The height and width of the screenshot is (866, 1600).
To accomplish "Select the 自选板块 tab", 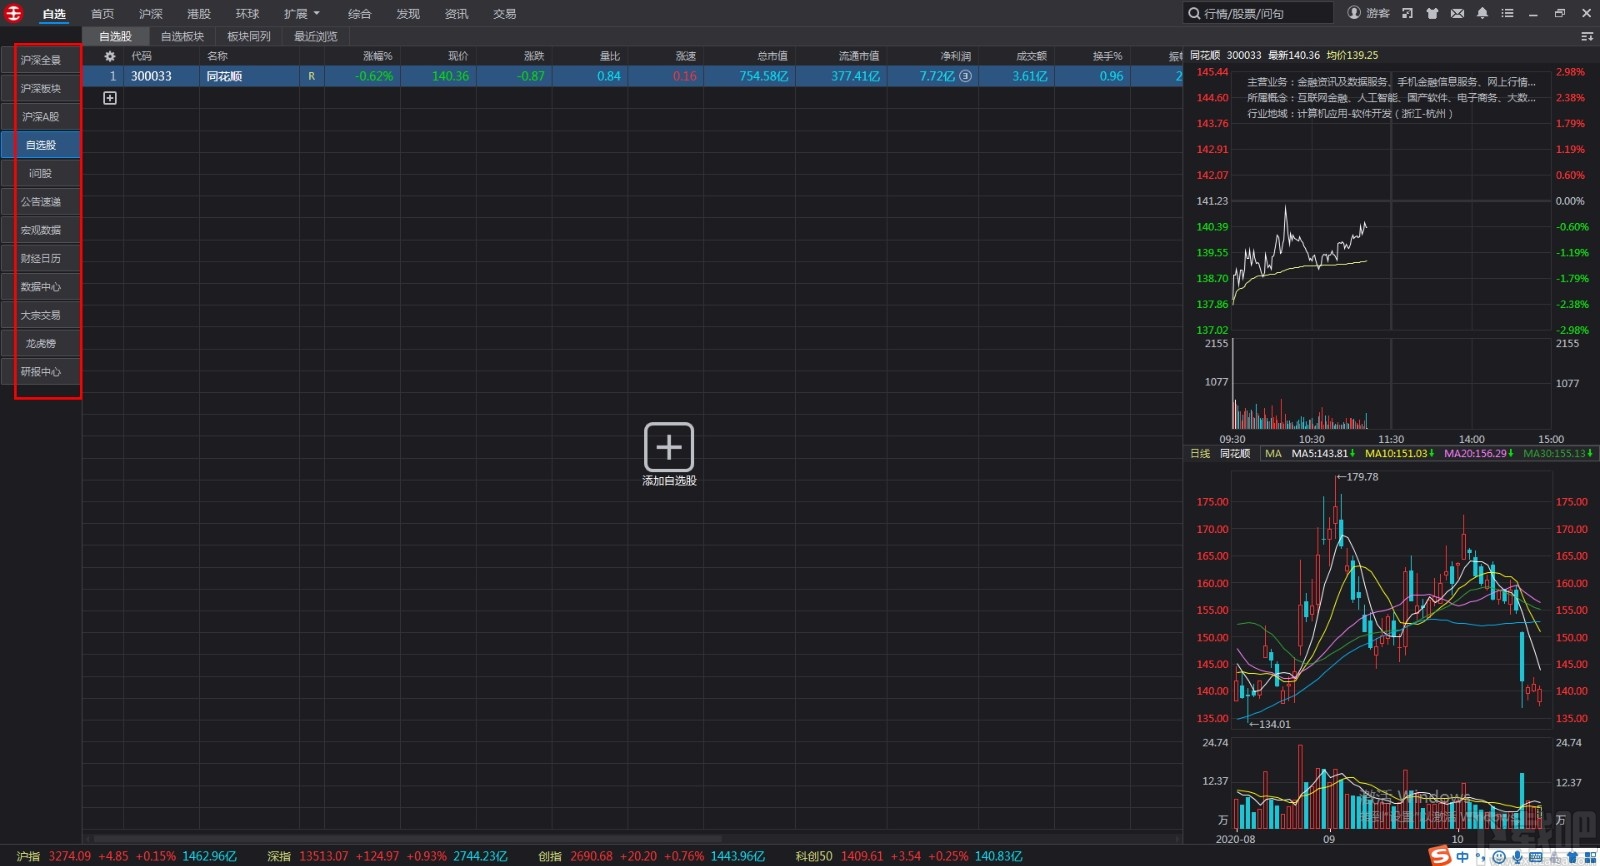I will click(x=182, y=36).
